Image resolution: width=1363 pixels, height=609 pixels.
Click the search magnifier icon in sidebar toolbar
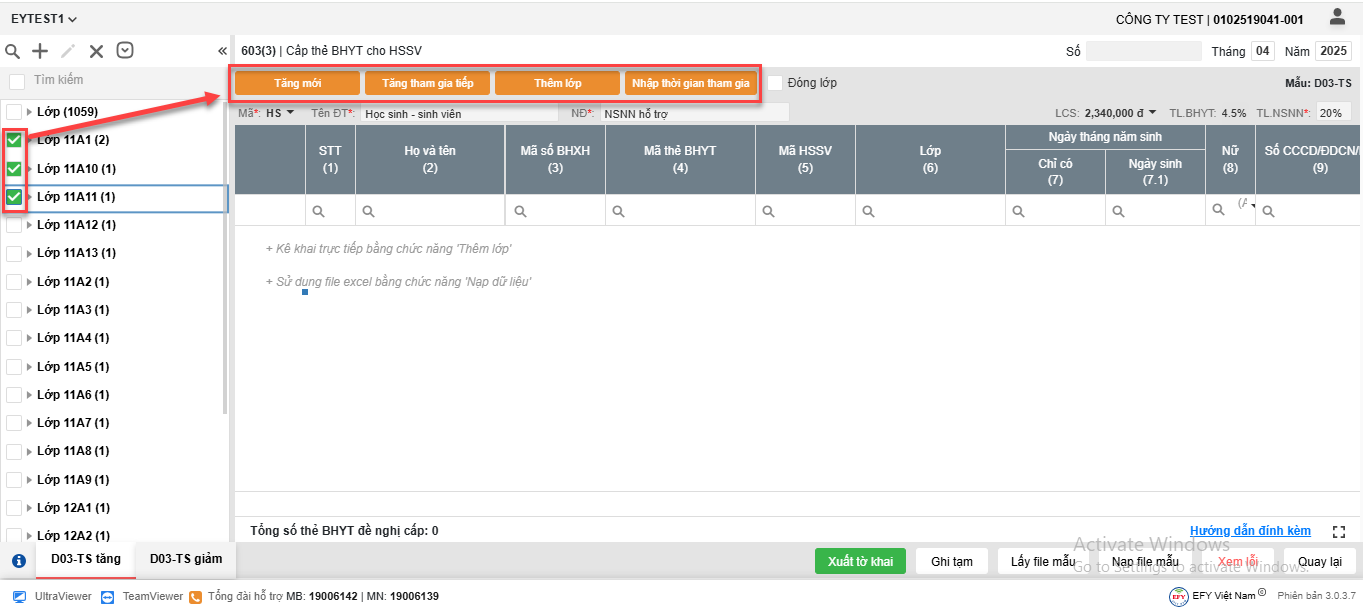(13, 51)
